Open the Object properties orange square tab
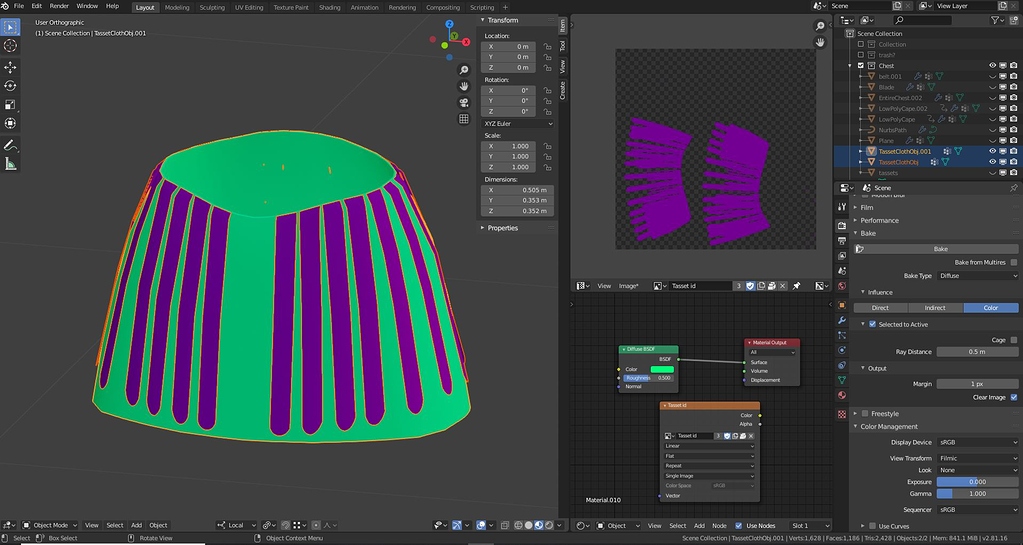Screen dimensions: 1023x545 tap(842, 305)
